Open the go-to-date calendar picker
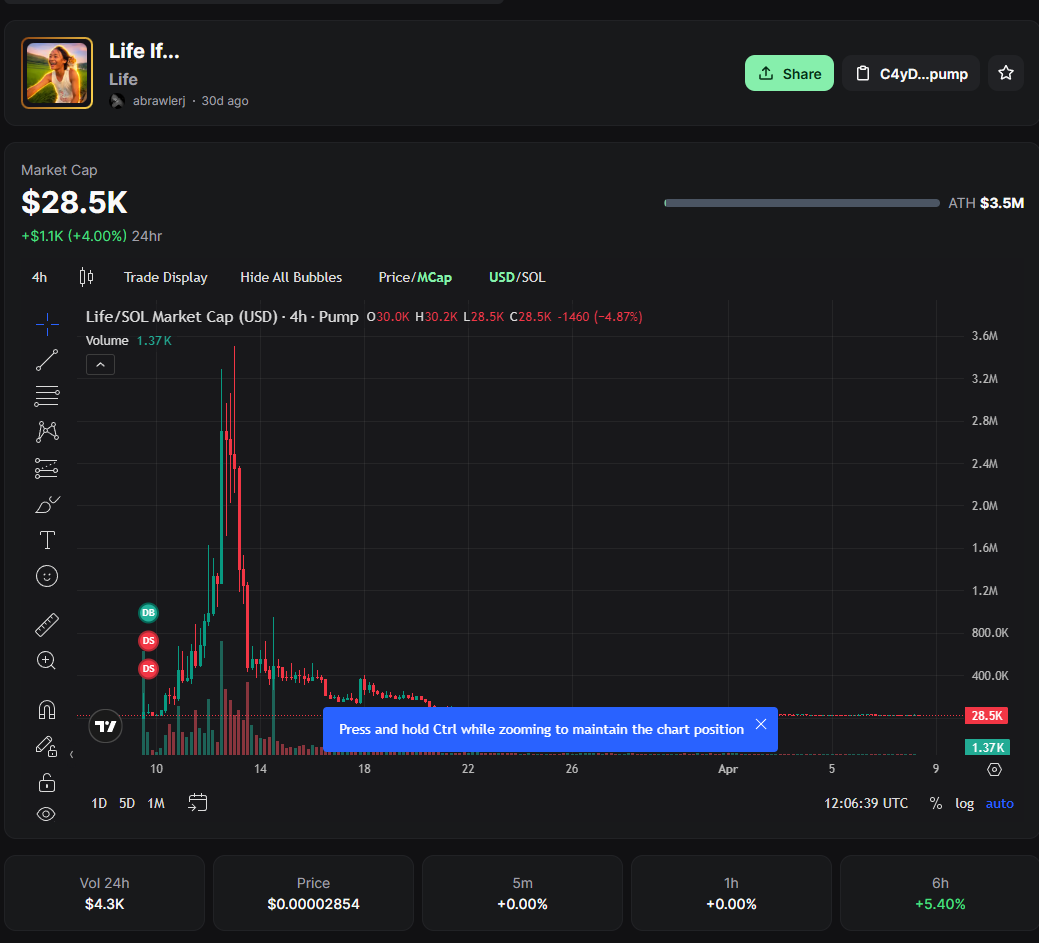The image size is (1039, 943). [197, 803]
